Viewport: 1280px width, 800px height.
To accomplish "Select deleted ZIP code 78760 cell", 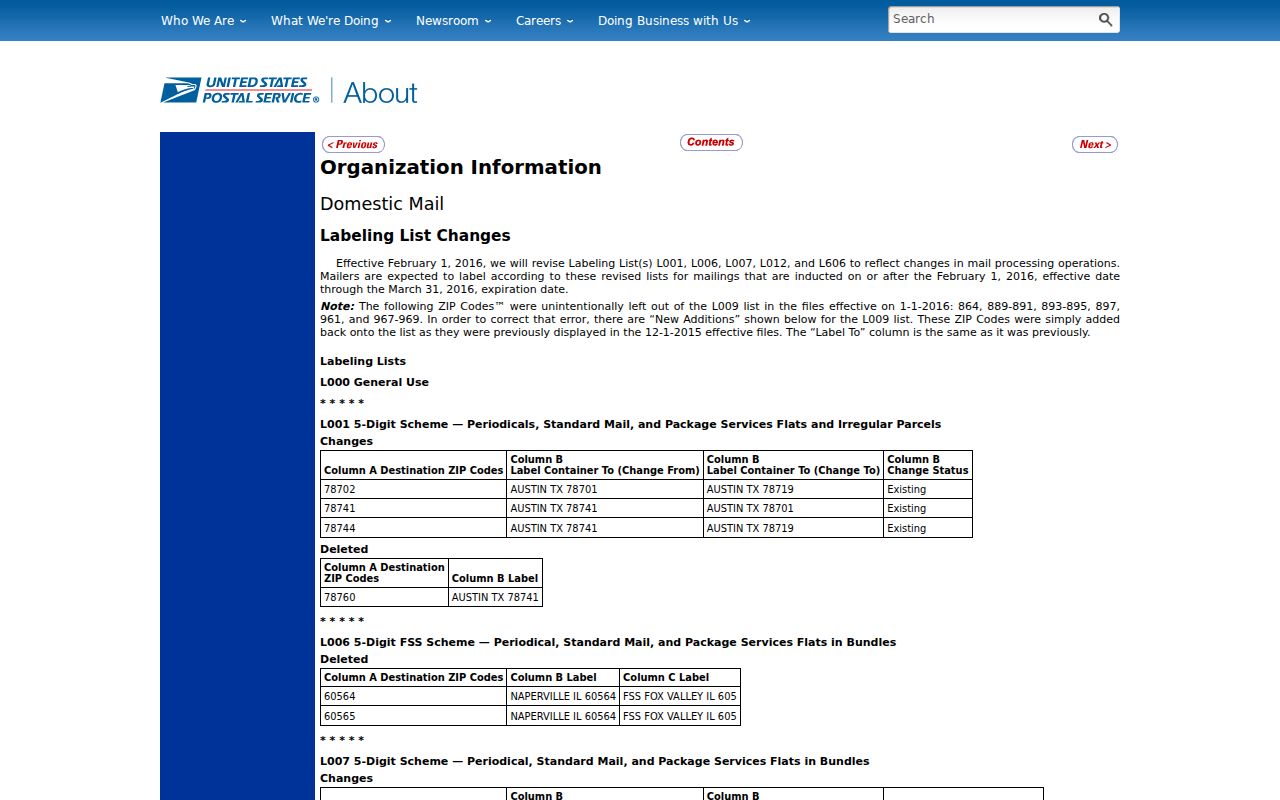I will pos(384,597).
